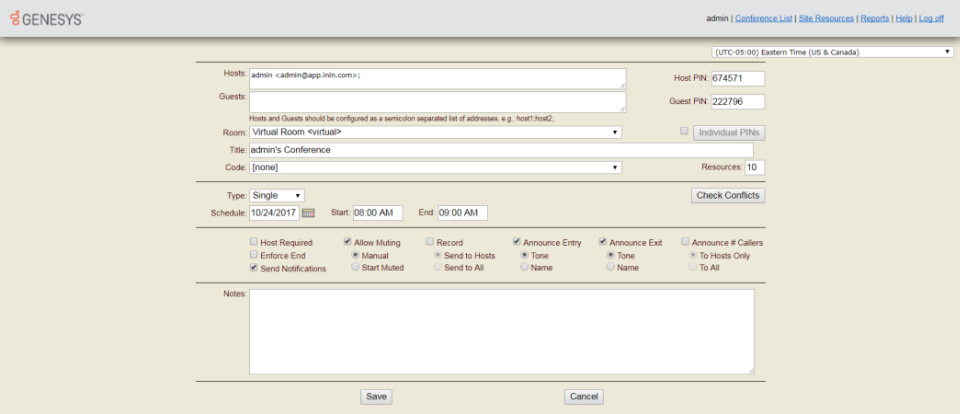Disable the Announce Exit checkbox

pos(603,242)
